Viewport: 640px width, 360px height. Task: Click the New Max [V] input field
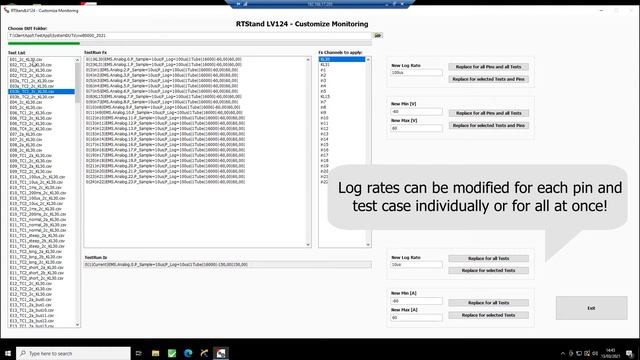[416, 128]
